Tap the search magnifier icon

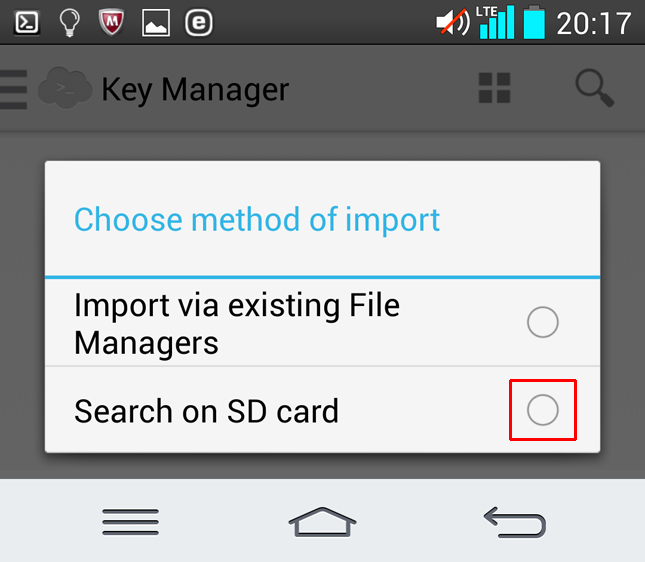coord(594,88)
